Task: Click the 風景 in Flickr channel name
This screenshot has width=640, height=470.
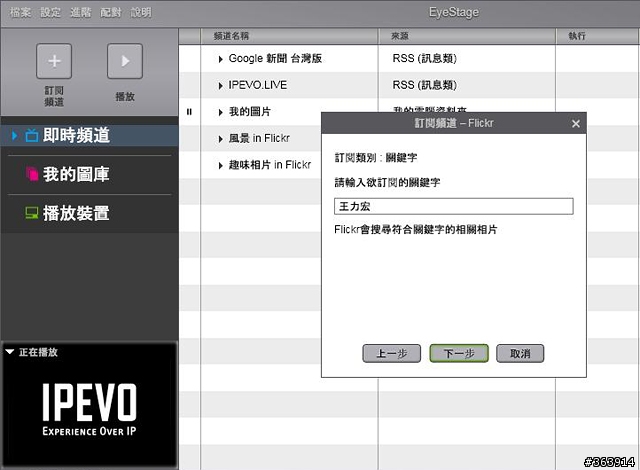Action: tap(259, 138)
